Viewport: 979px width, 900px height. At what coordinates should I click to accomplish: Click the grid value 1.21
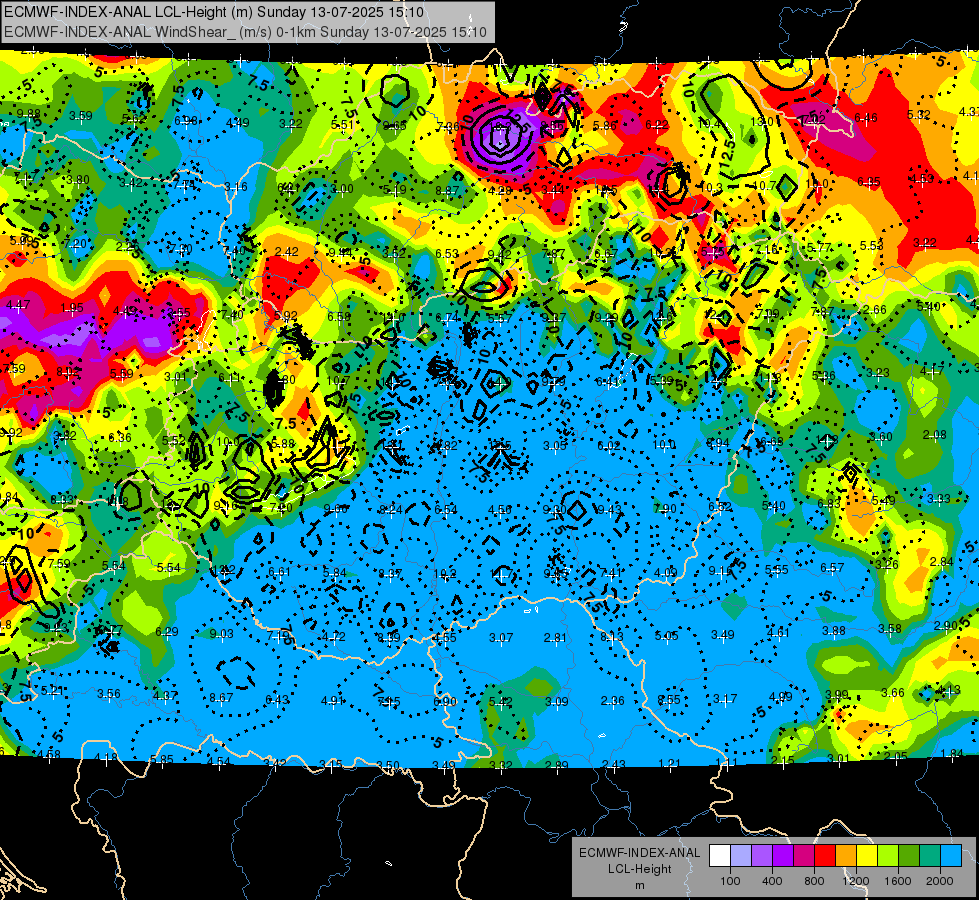point(669,763)
